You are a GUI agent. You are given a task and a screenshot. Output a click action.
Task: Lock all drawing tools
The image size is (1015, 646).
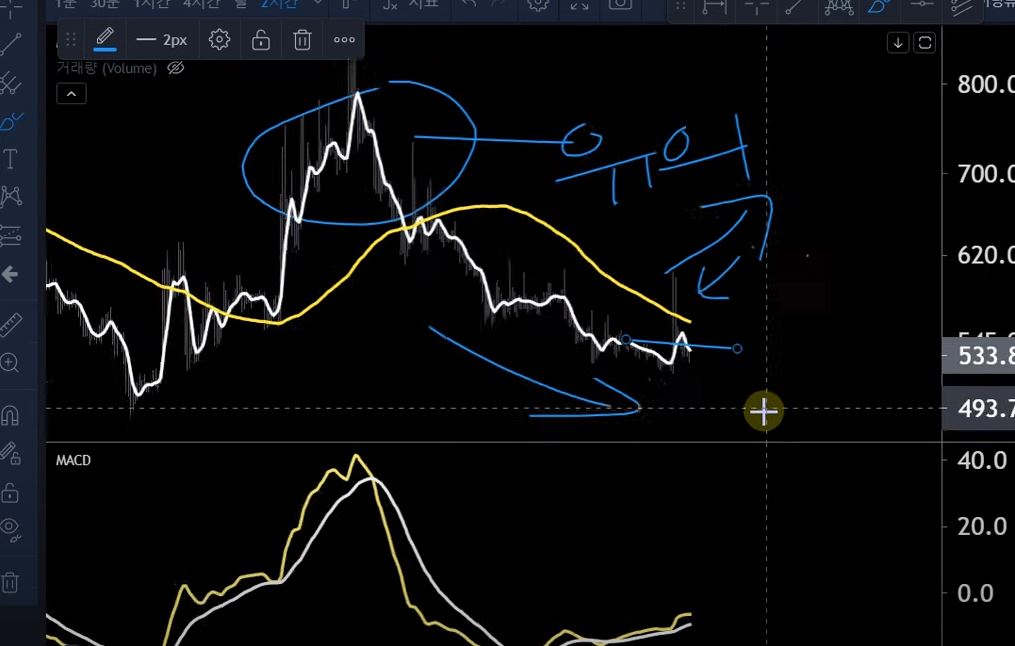10,493
